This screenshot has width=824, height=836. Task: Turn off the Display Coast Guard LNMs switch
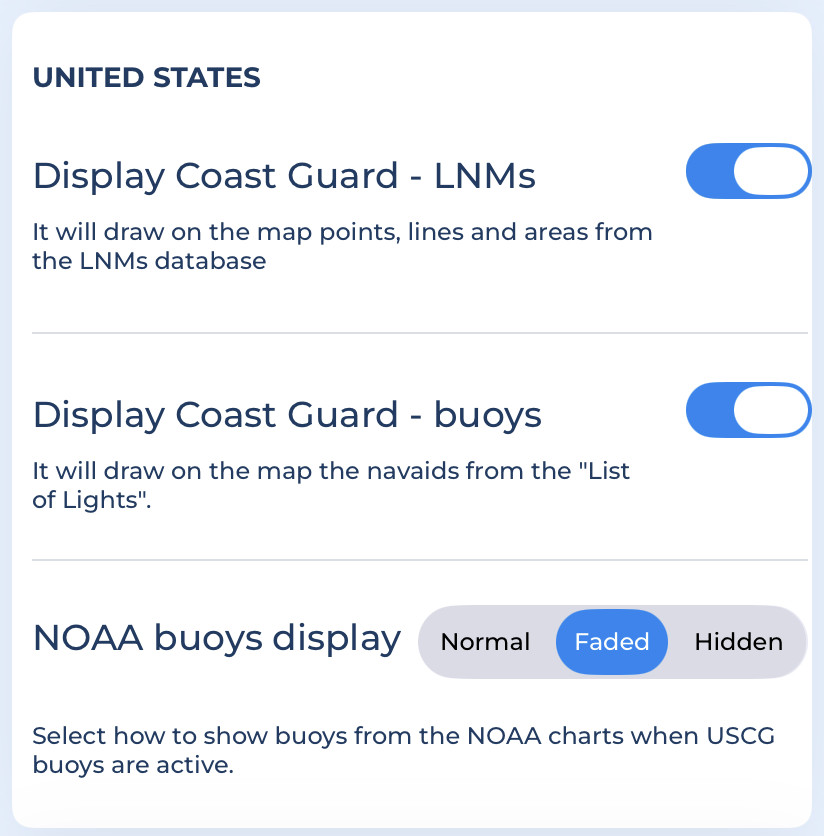click(x=747, y=172)
